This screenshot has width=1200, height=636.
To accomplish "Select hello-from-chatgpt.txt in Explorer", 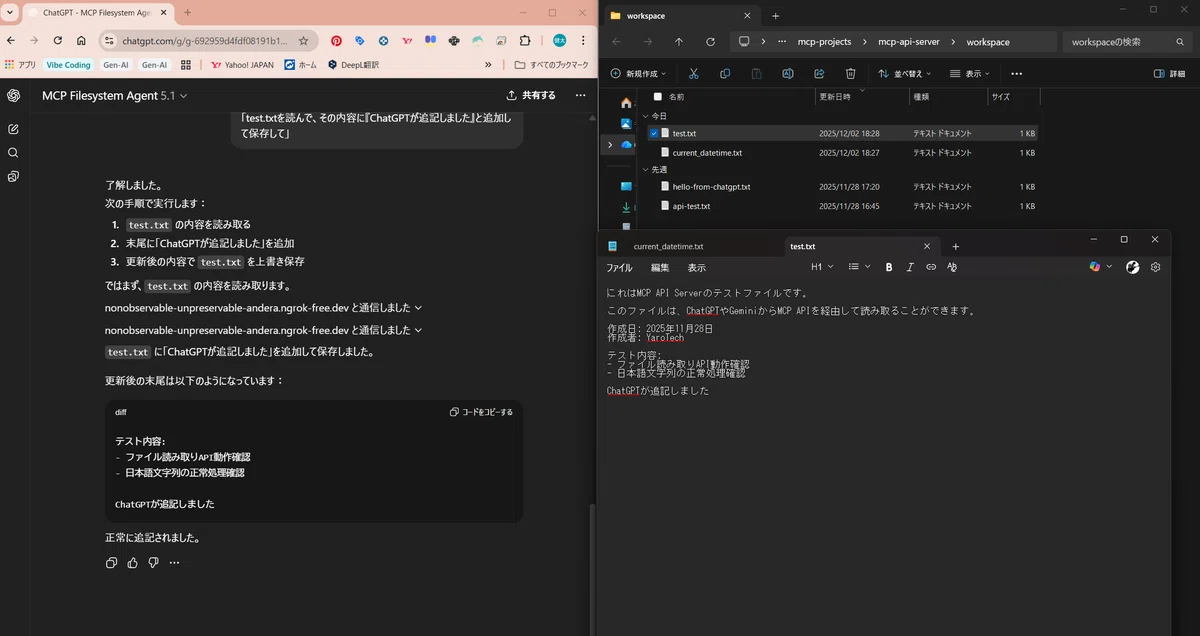I will [711, 187].
